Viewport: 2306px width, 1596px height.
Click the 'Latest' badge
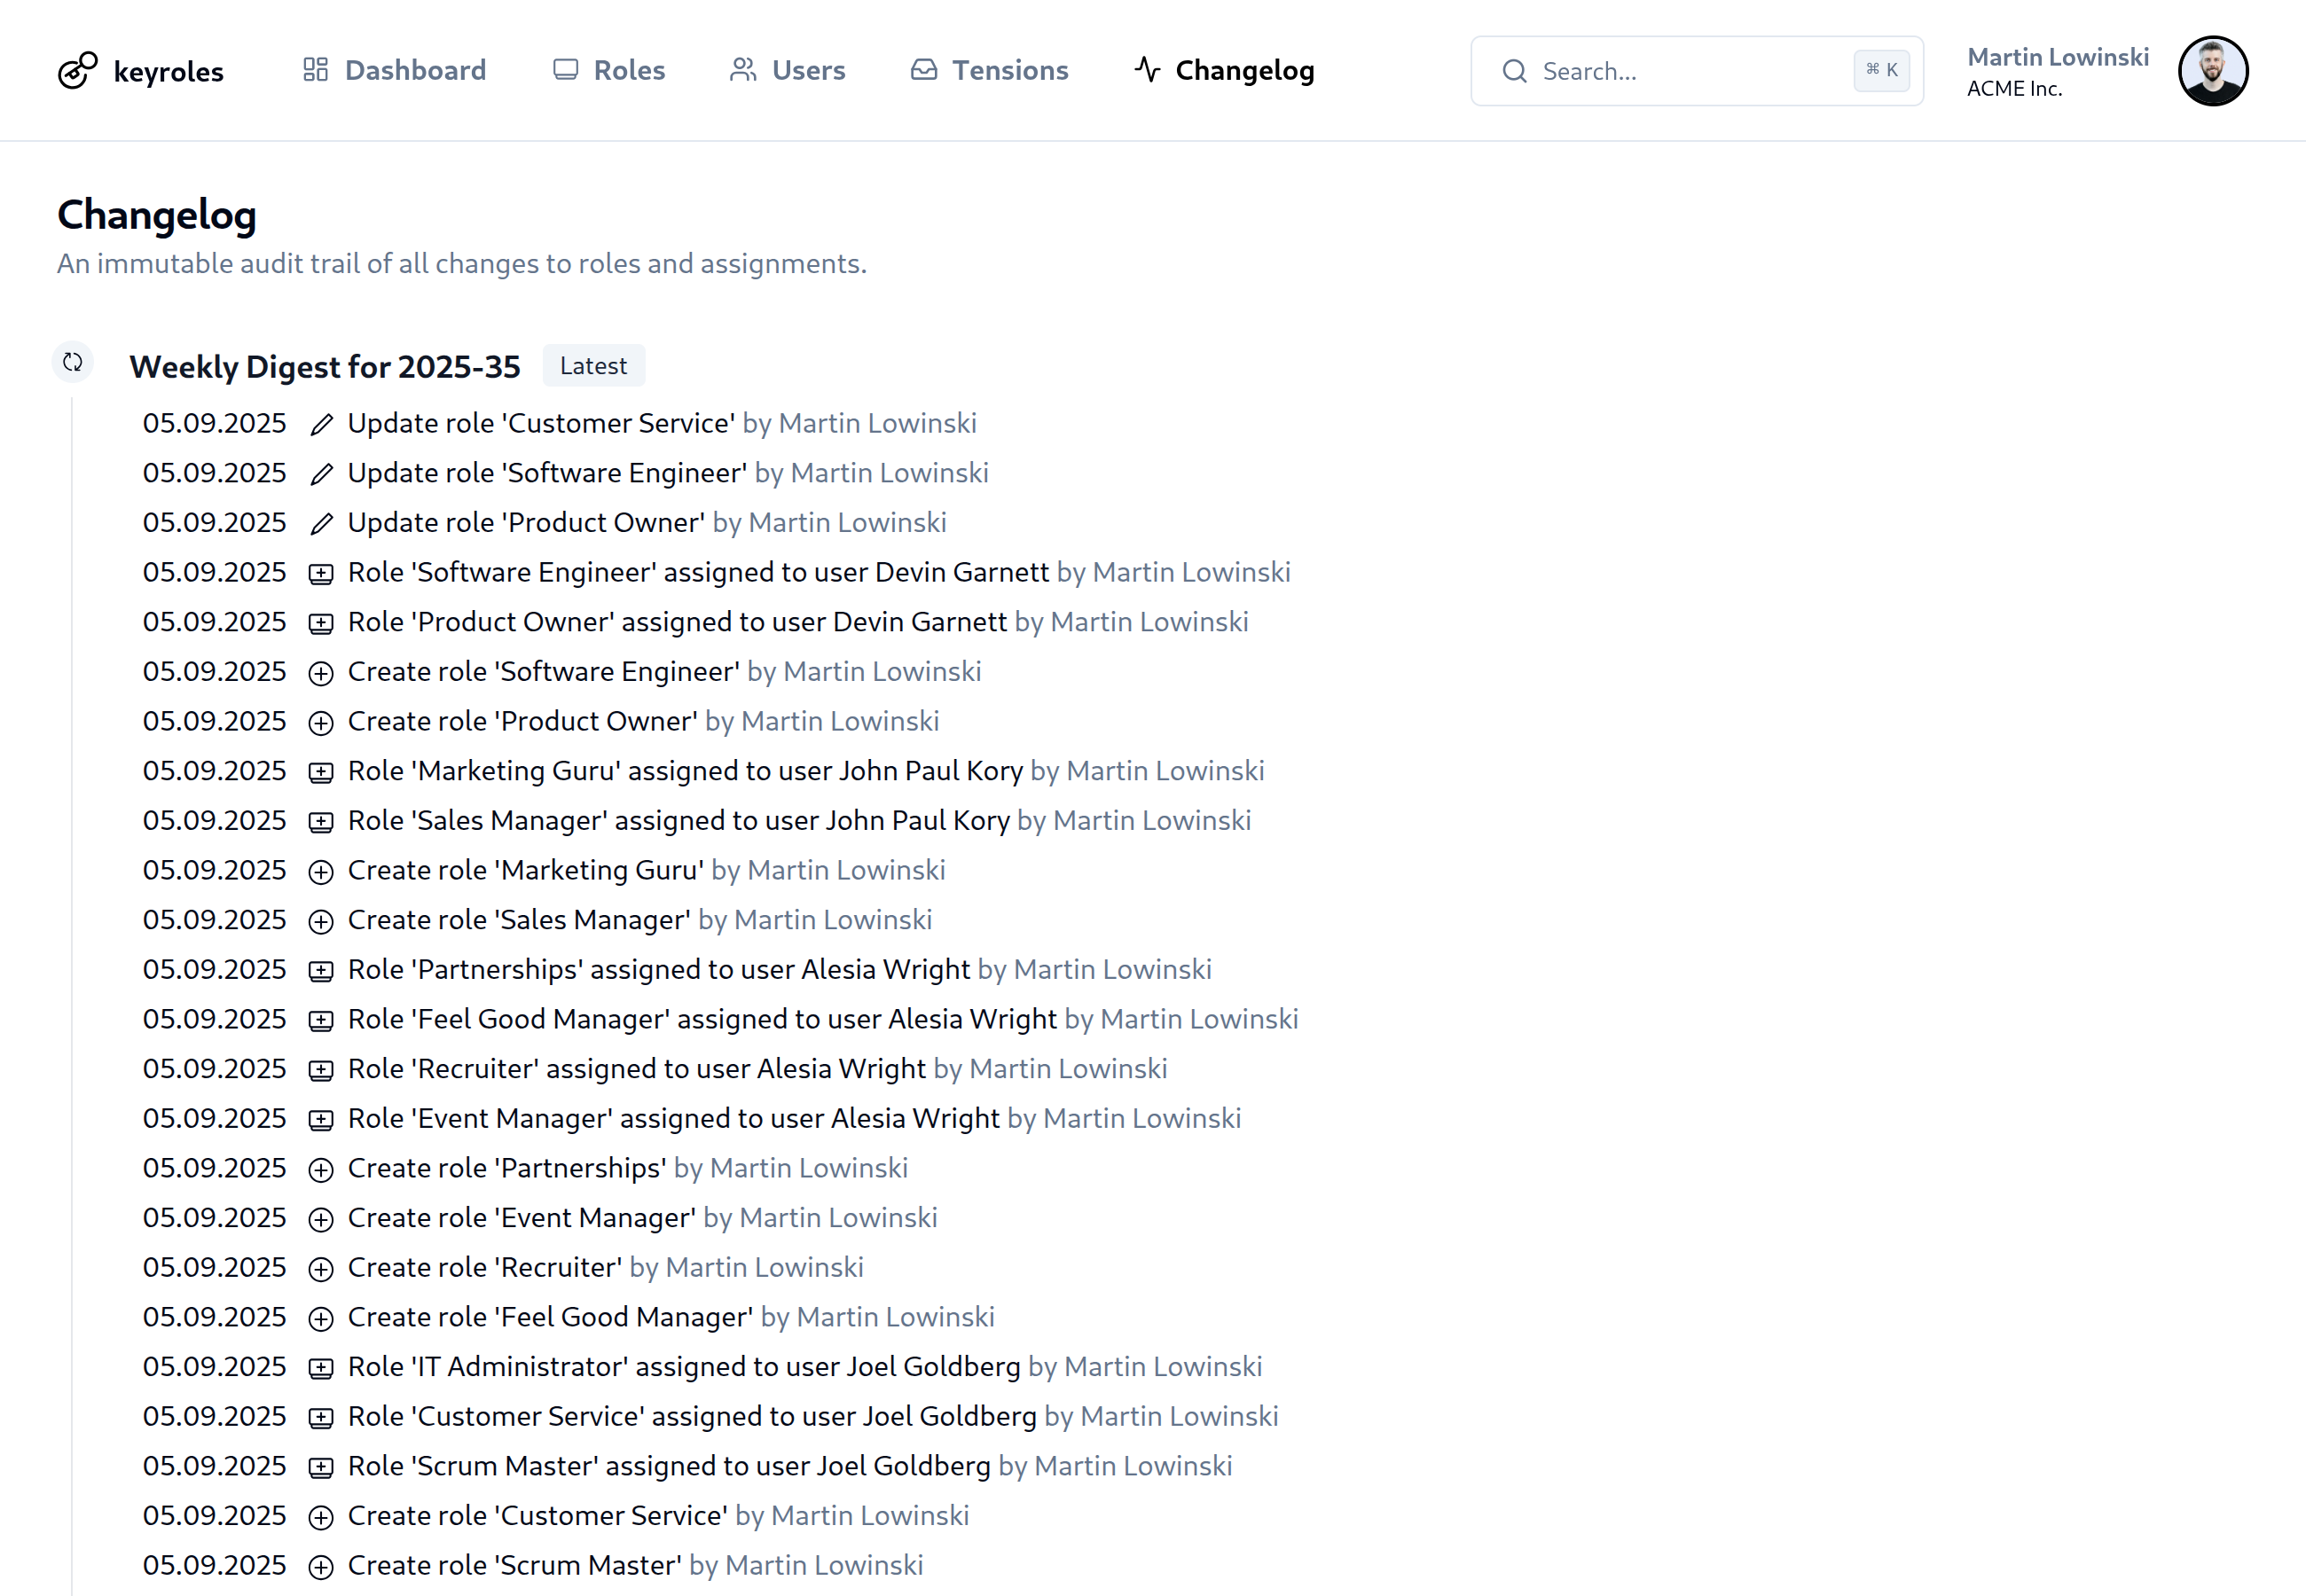593,365
